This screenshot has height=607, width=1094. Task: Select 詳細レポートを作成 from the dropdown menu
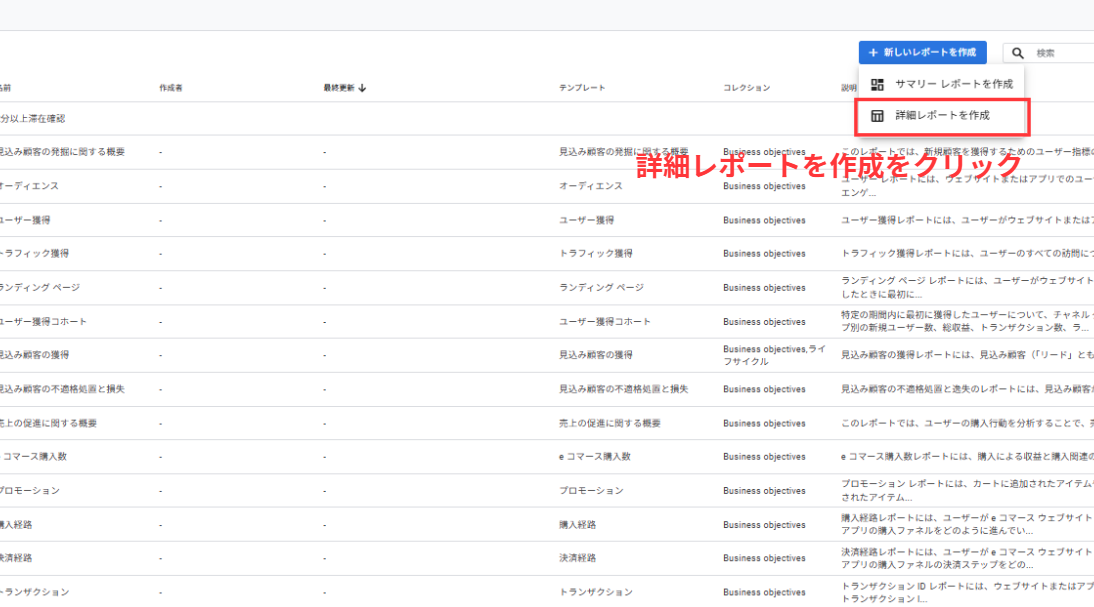(x=942, y=116)
